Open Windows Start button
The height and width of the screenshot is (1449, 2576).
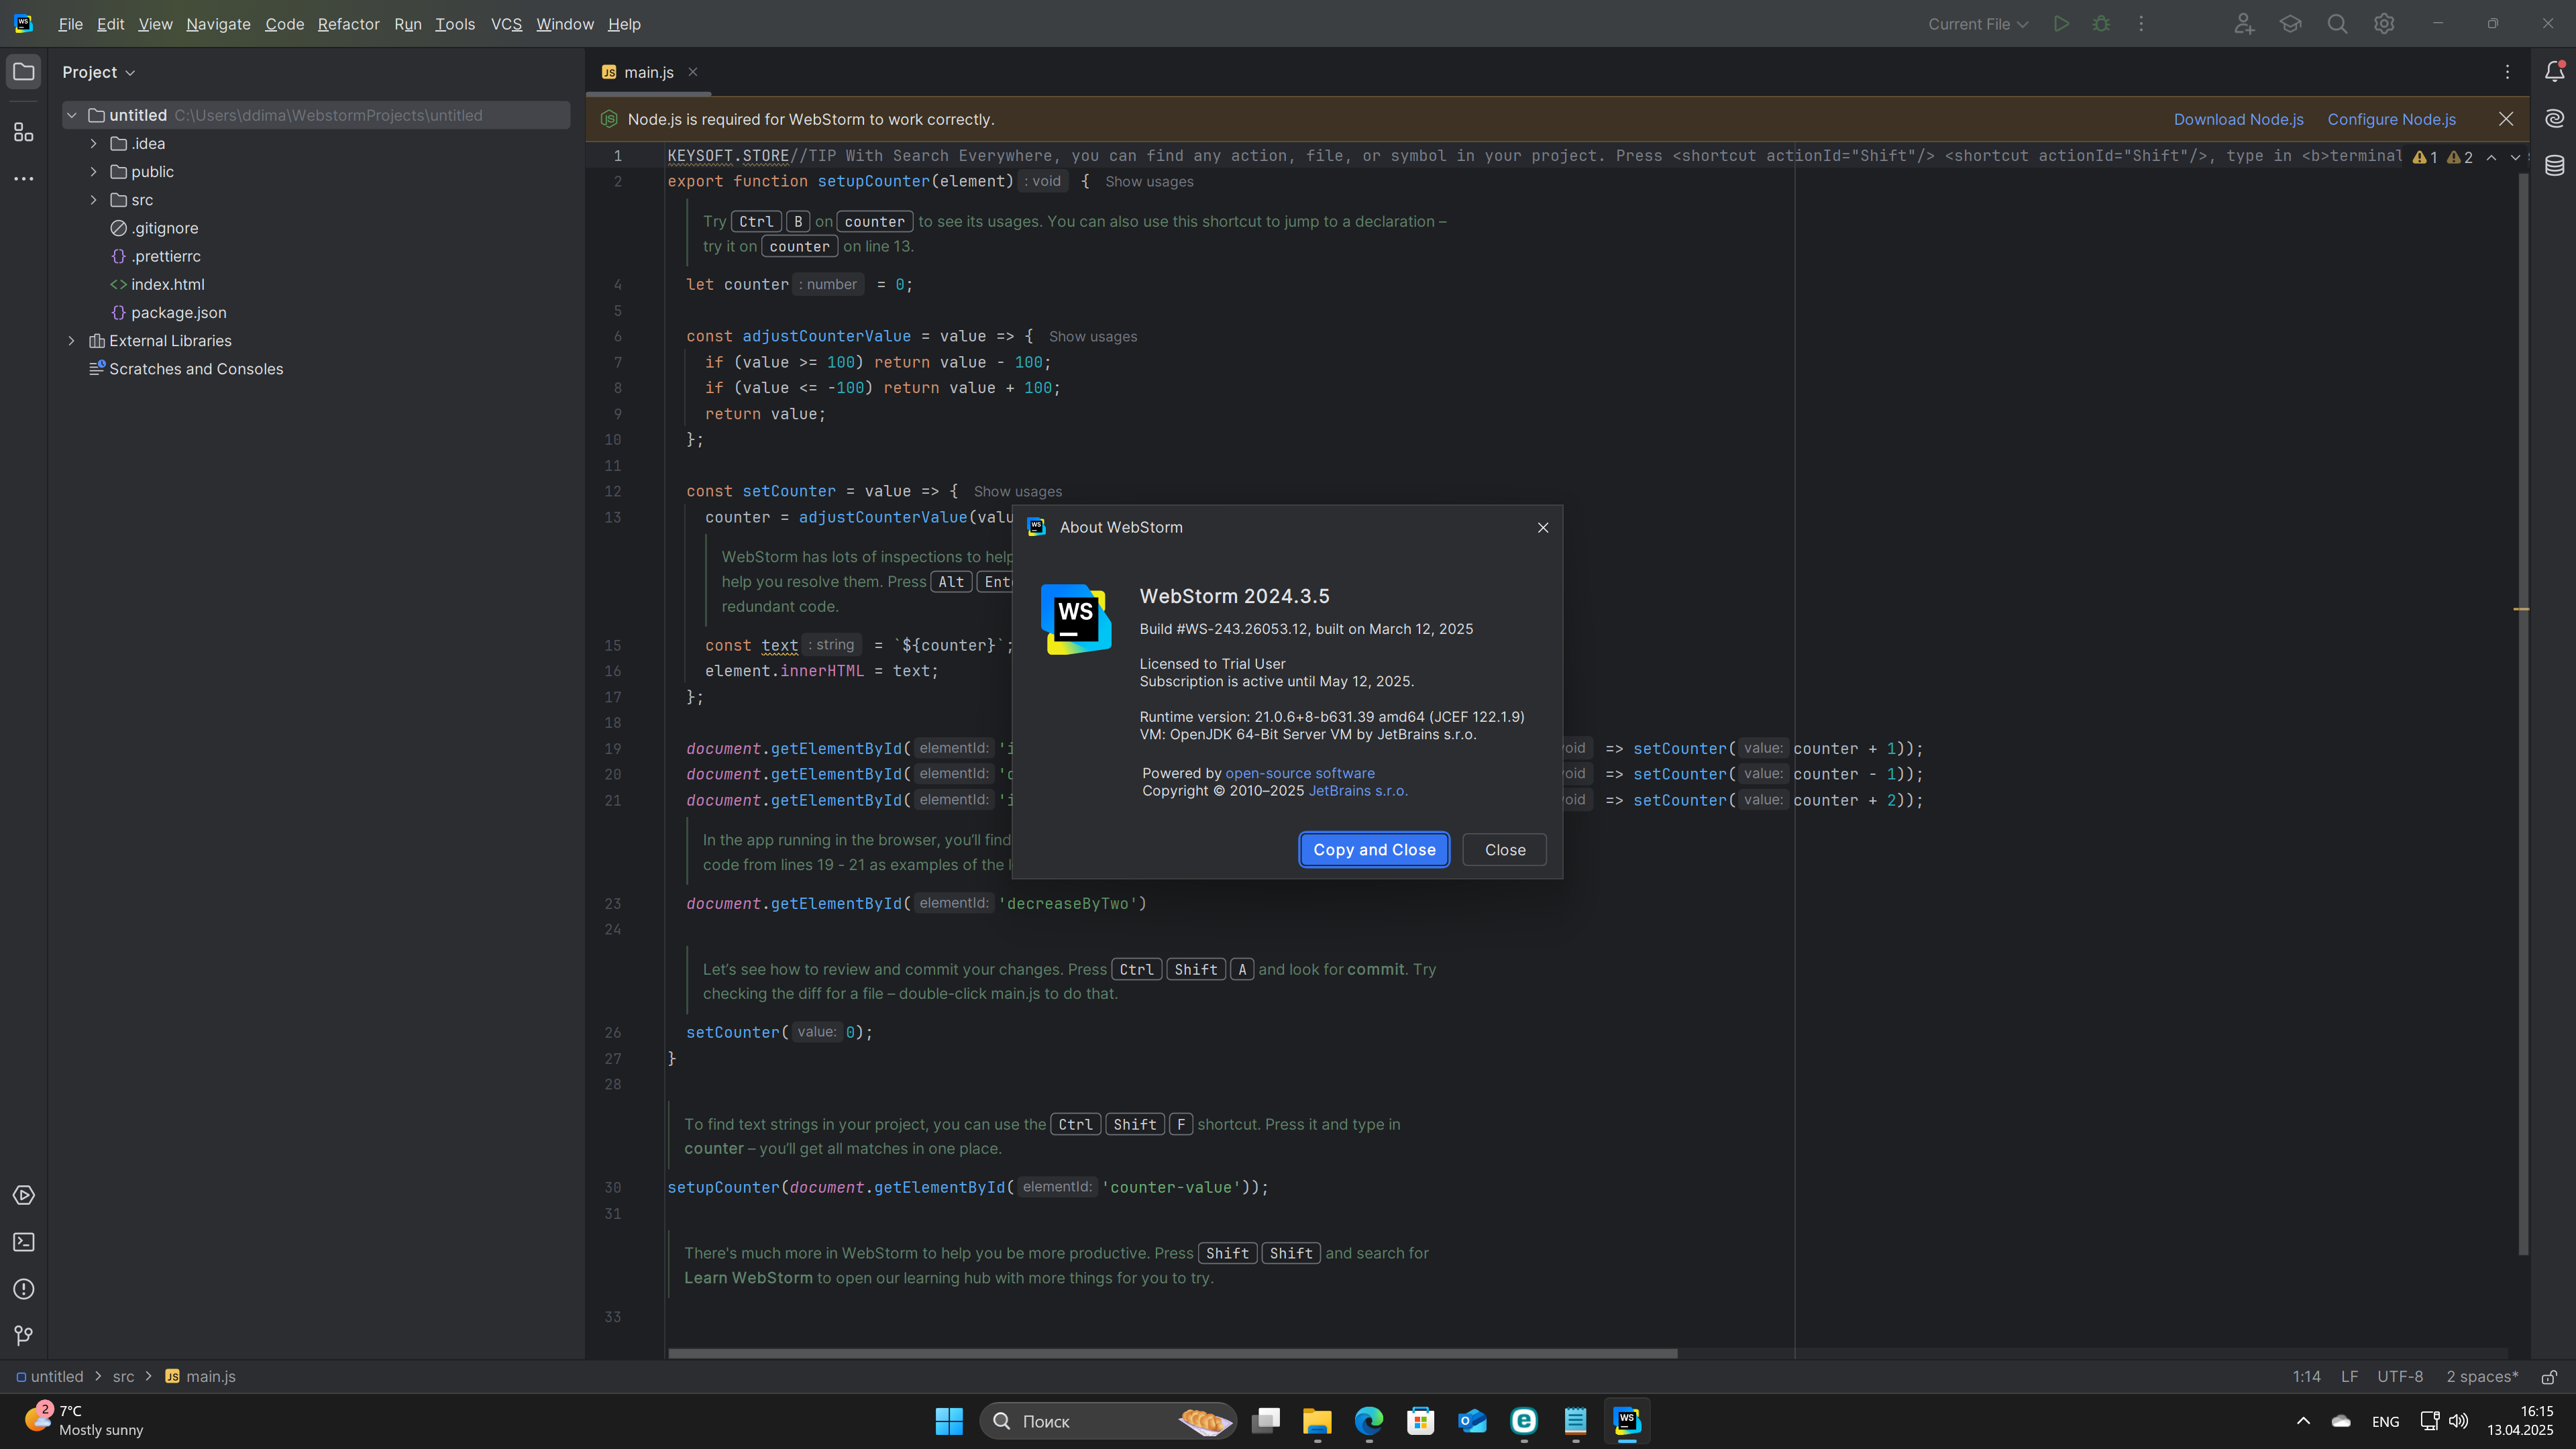[948, 1420]
